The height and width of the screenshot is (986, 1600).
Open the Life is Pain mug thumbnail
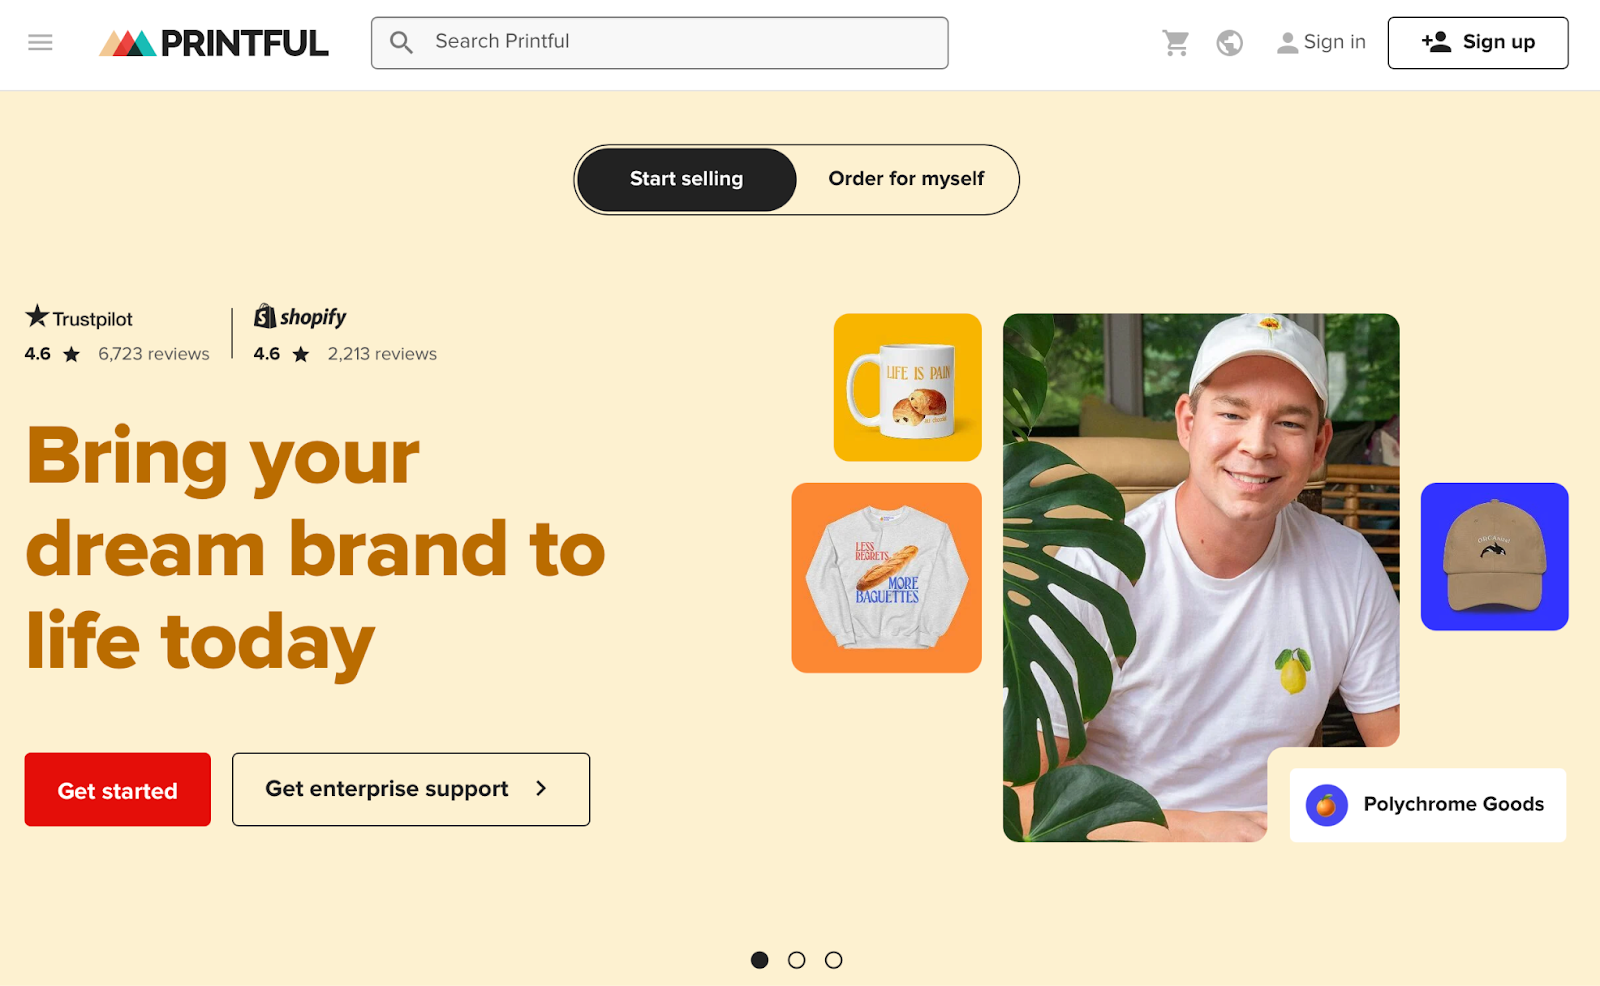pyautogui.click(x=907, y=387)
